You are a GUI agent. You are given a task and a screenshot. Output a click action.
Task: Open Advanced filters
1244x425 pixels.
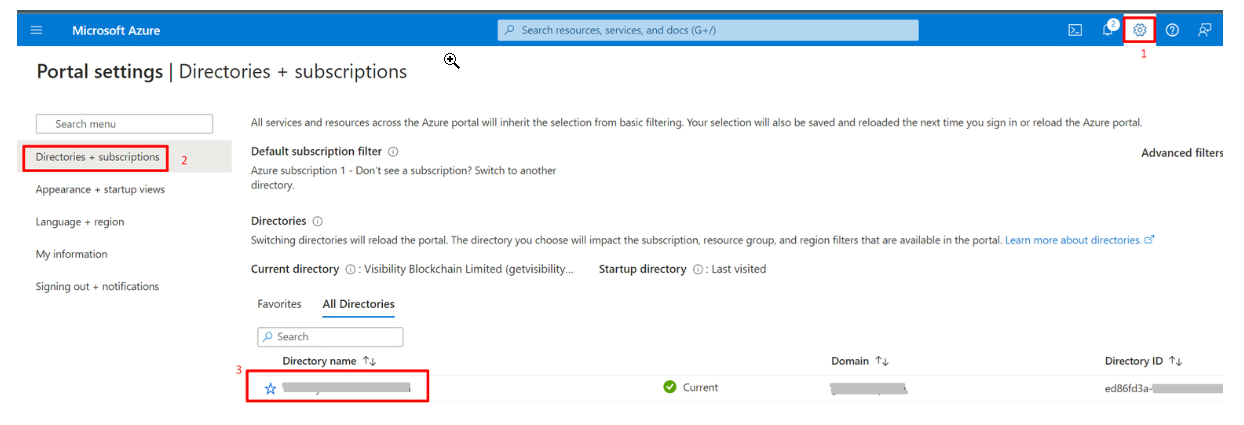[x=1181, y=153]
